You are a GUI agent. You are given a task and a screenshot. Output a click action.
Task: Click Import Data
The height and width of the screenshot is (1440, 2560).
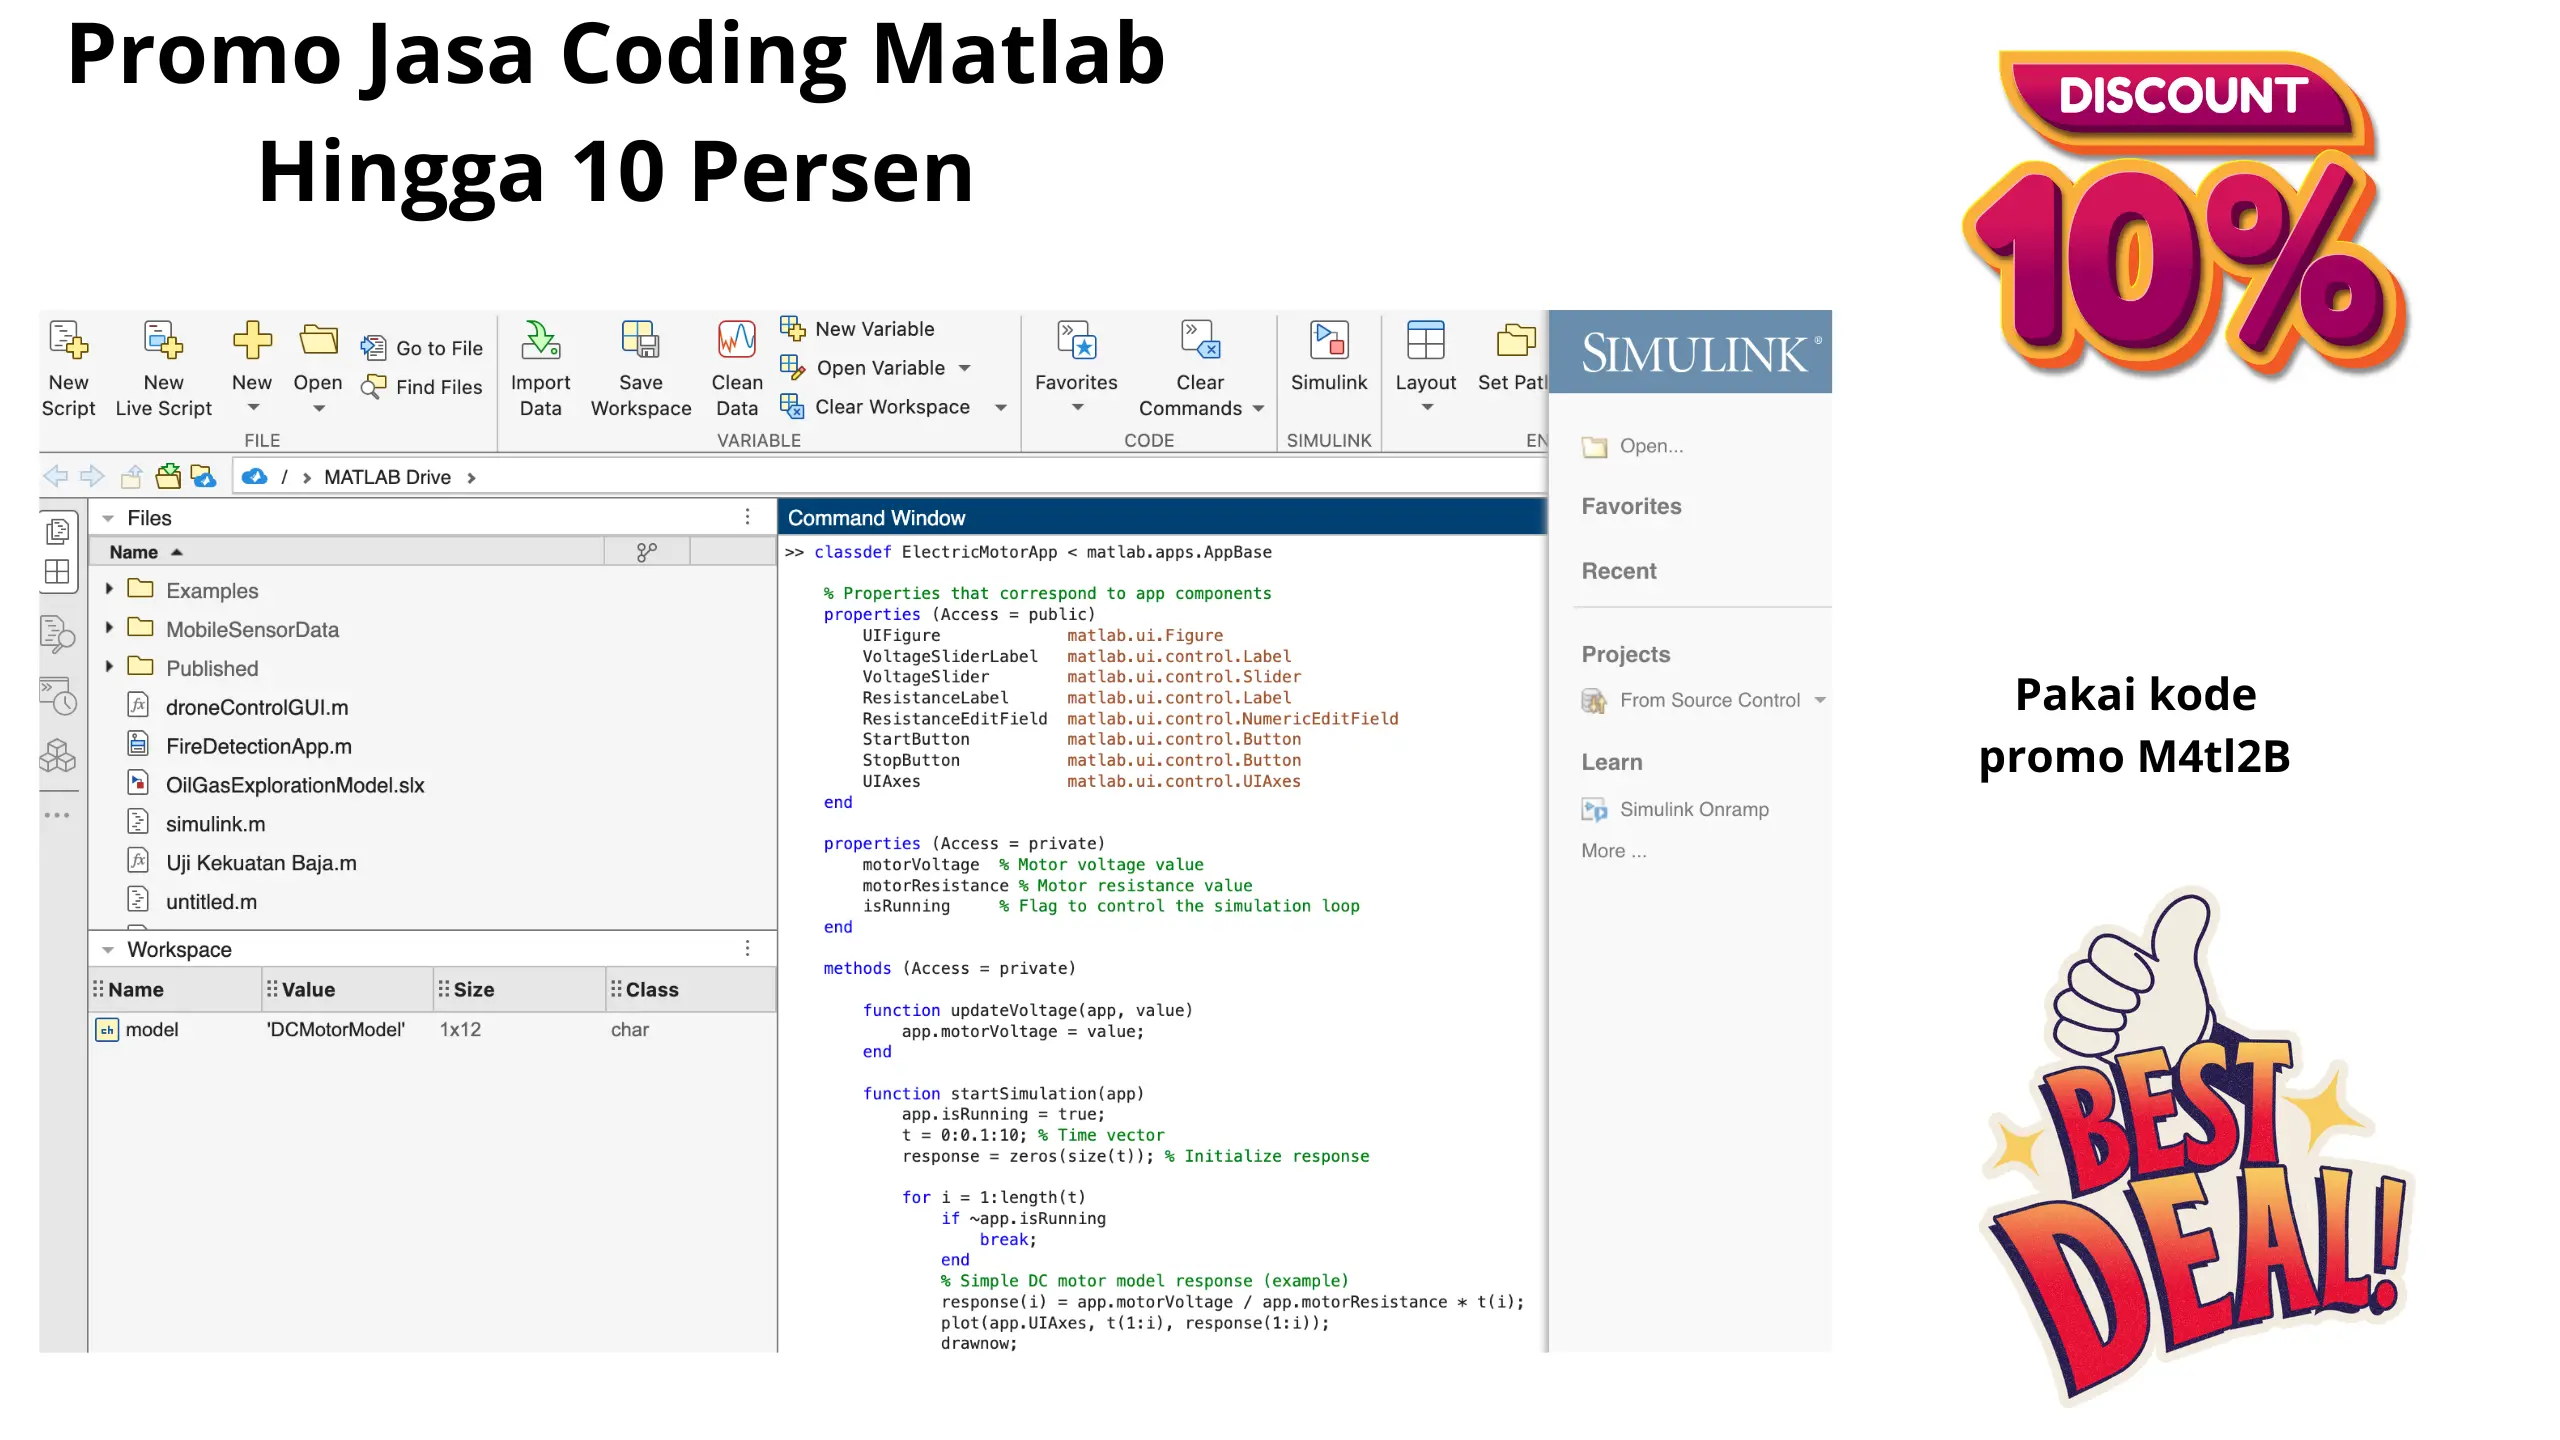[540, 368]
